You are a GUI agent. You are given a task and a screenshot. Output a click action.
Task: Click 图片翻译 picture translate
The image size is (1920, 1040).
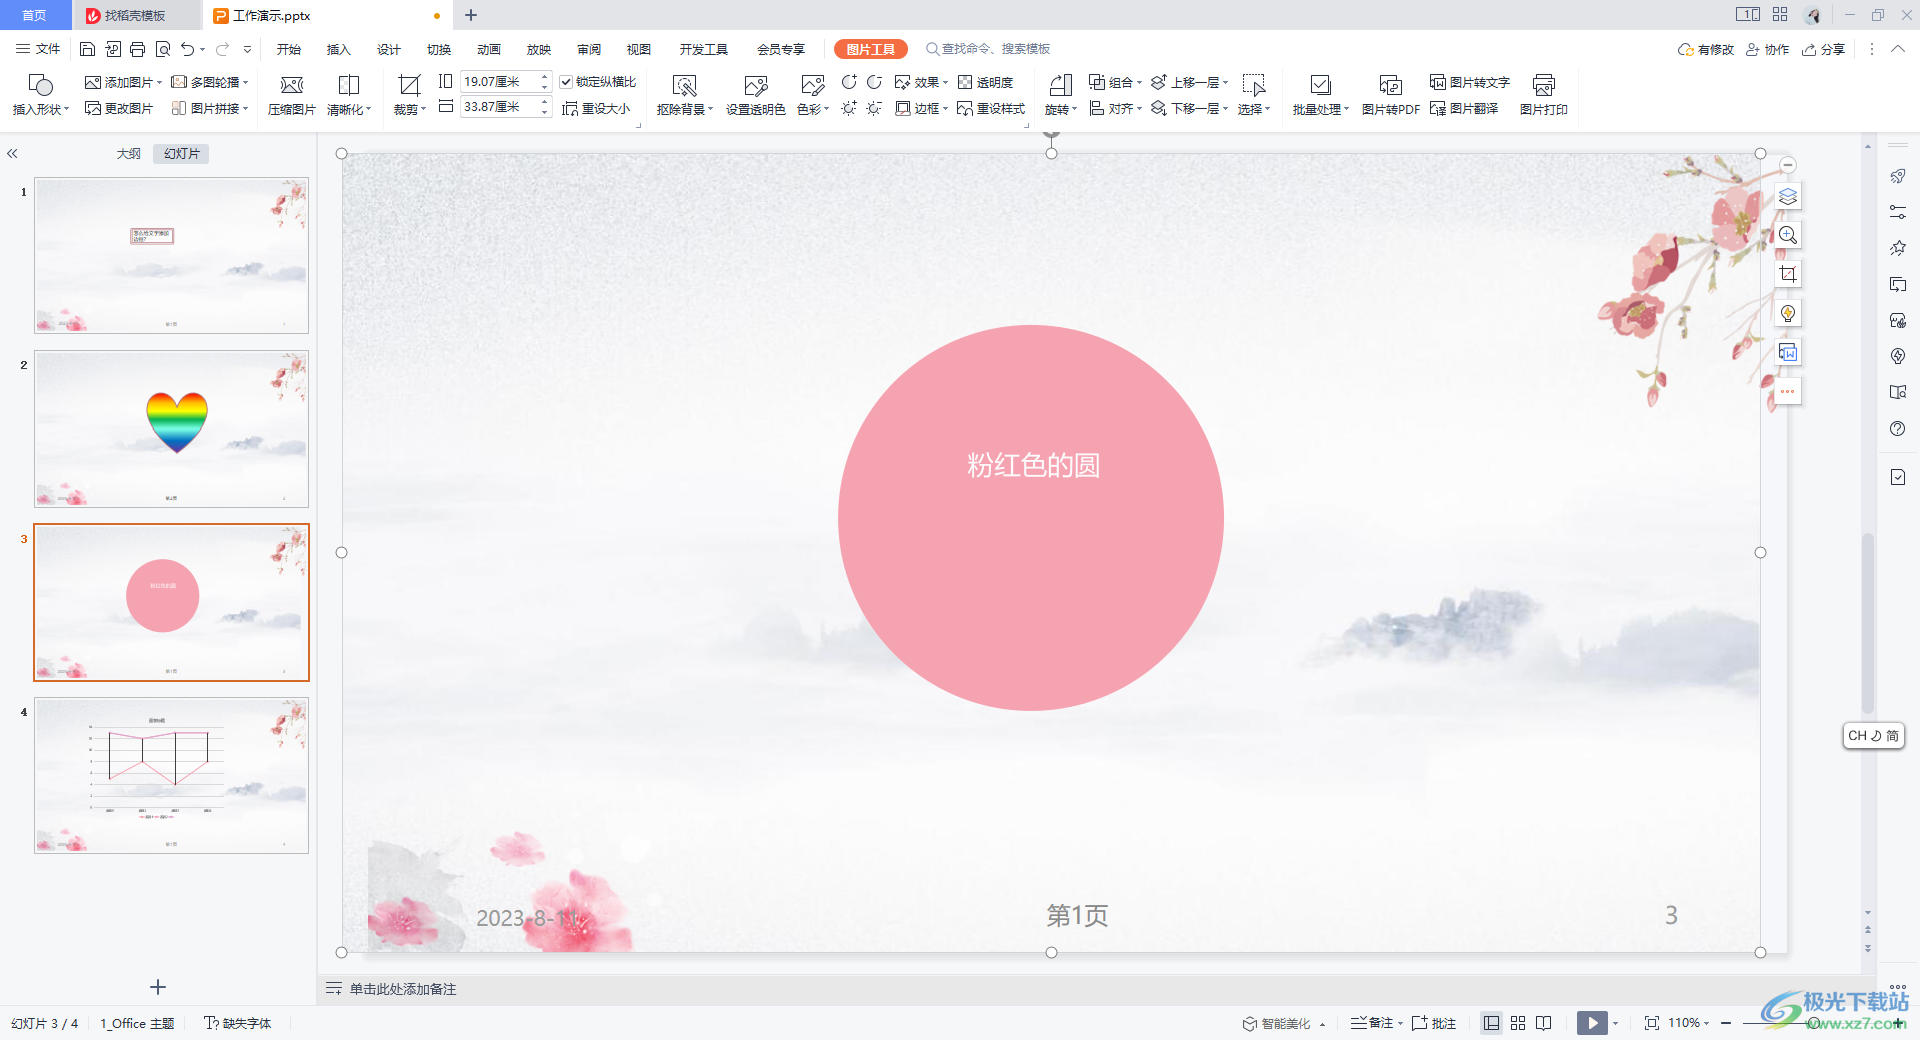pyautogui.click(x=1463, y=108)
